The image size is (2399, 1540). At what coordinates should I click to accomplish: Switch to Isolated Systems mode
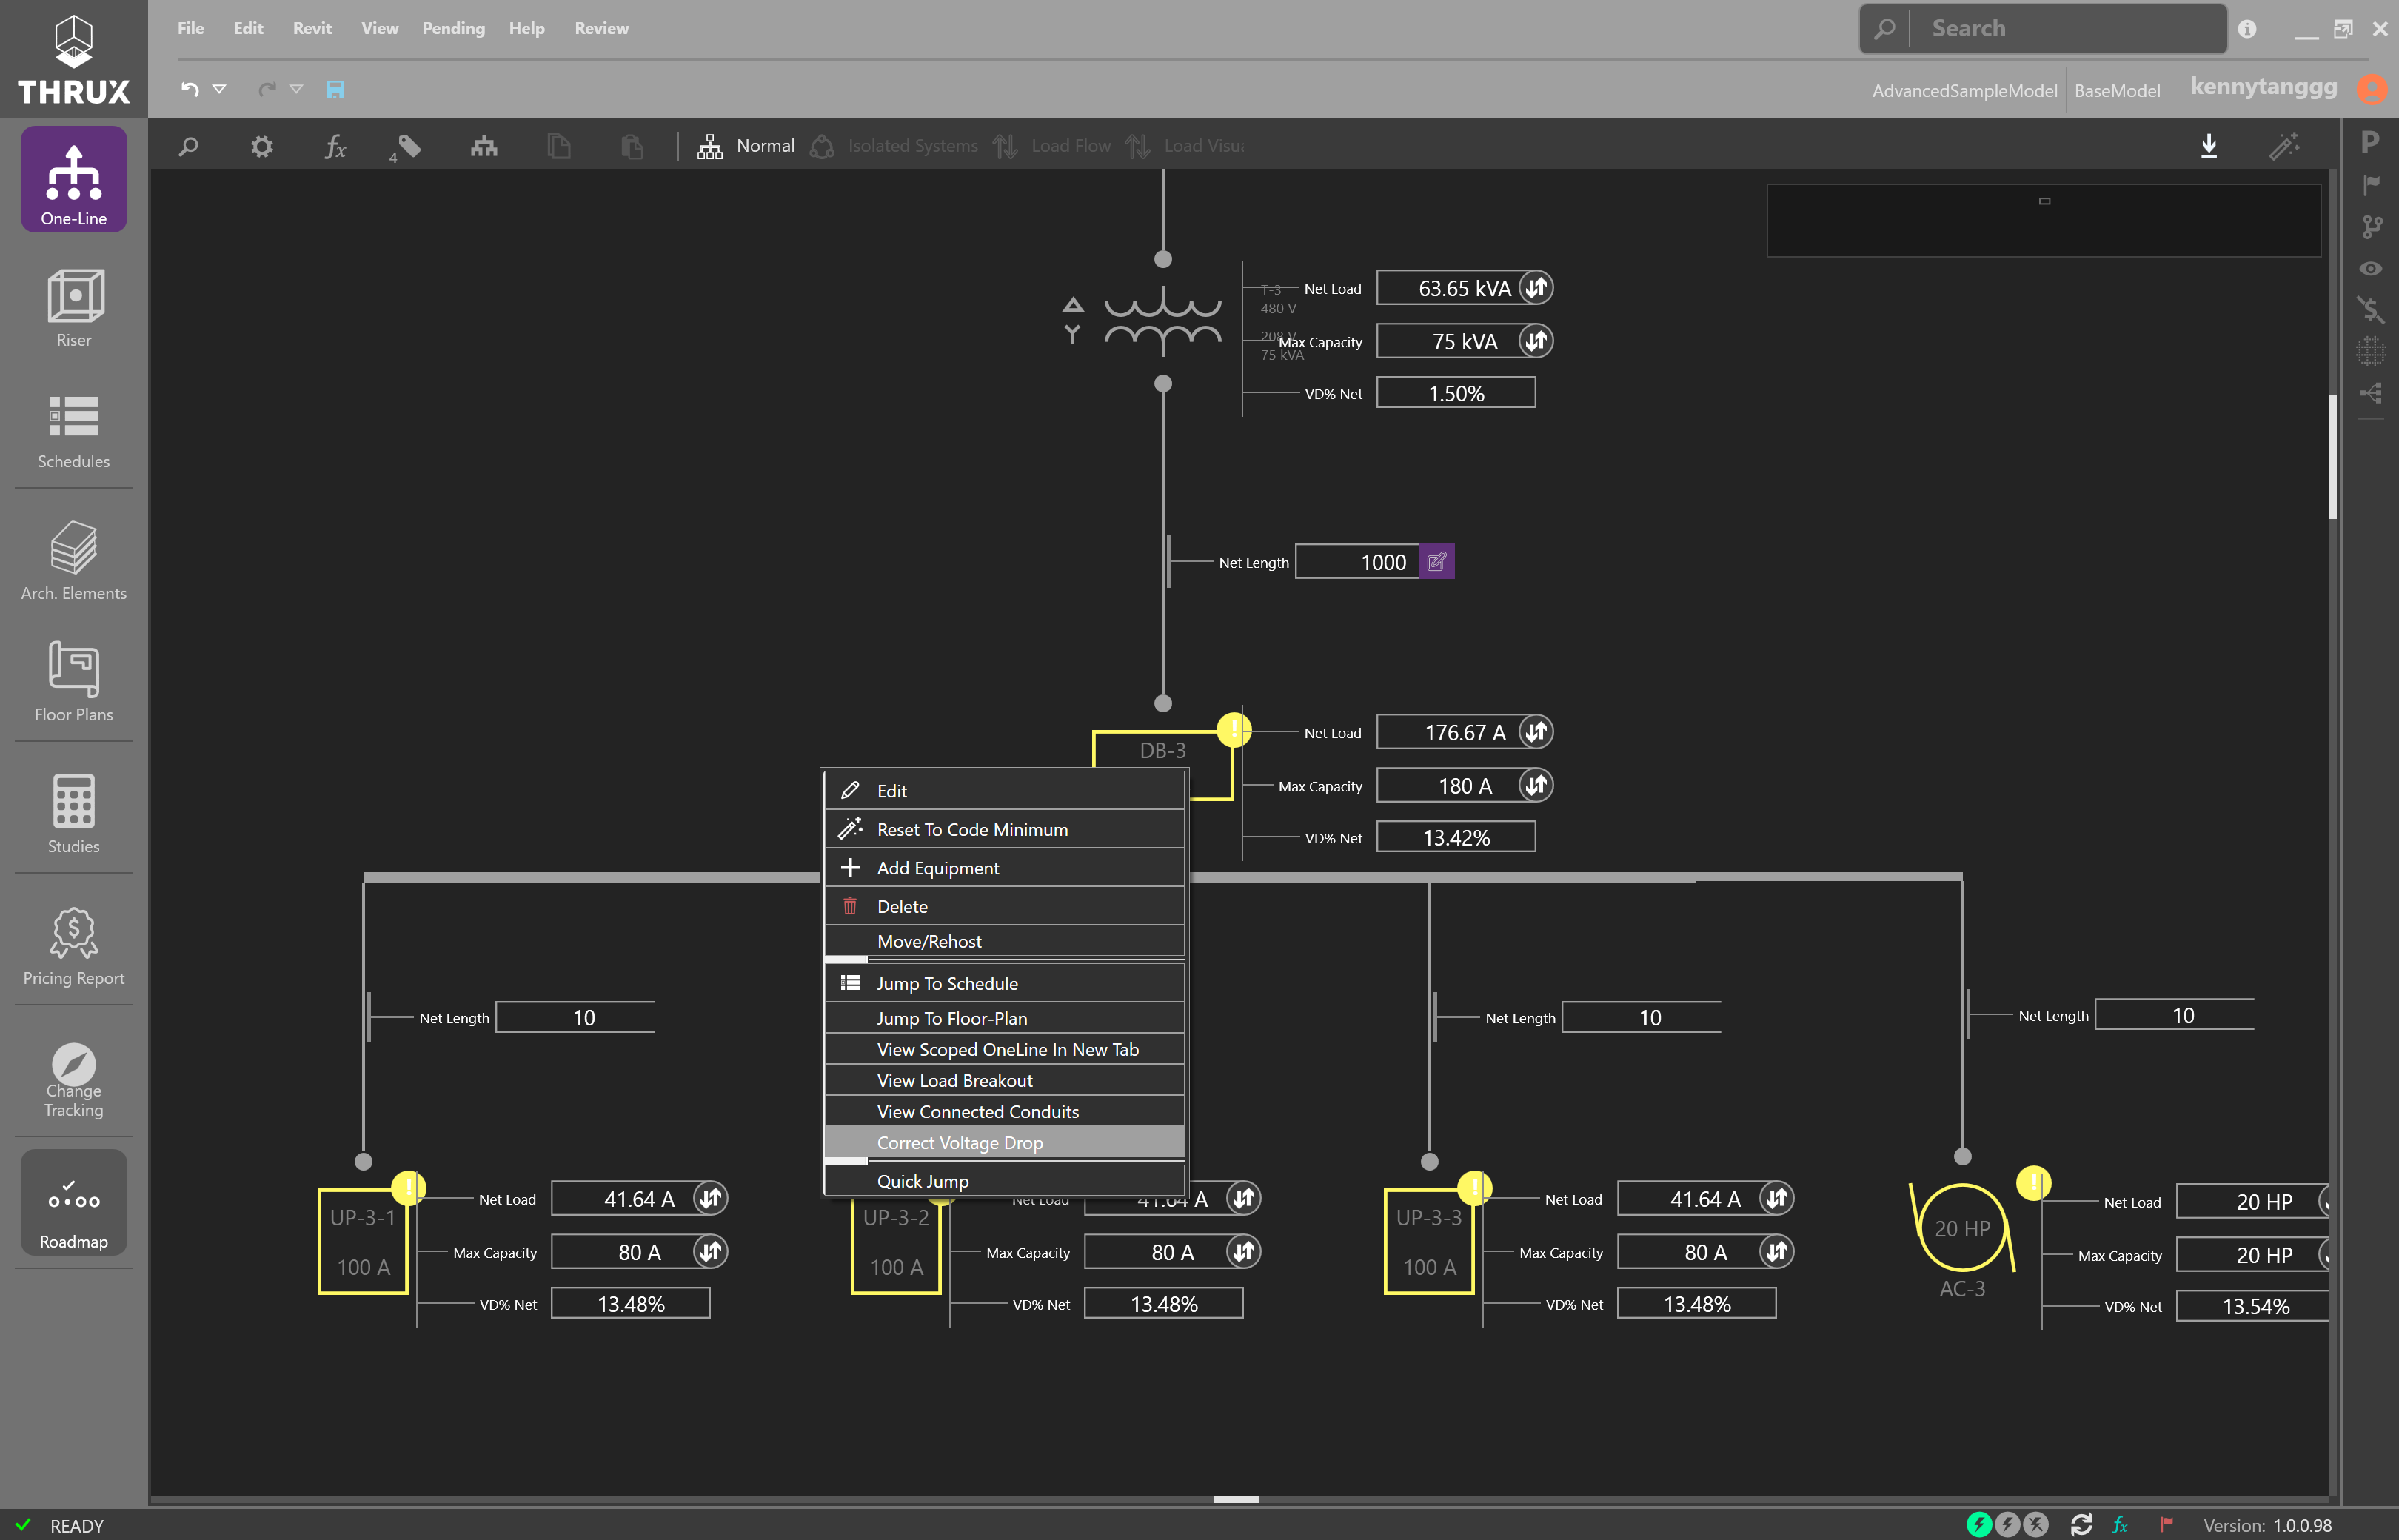(x=894, y=146)
